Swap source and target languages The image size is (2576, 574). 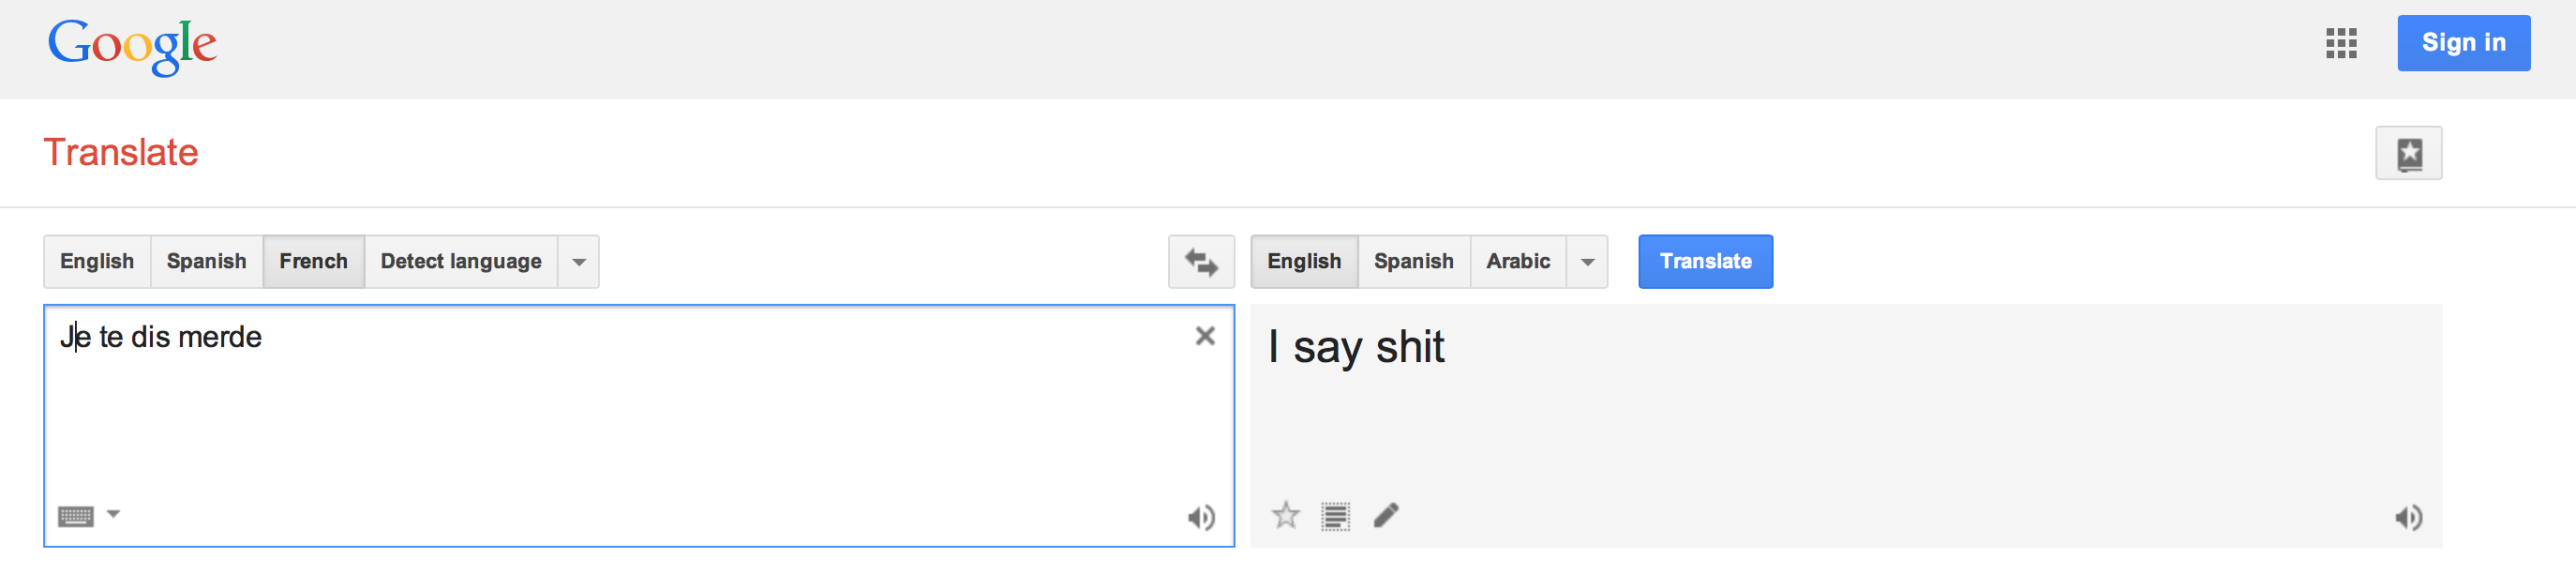(1201, 262)
